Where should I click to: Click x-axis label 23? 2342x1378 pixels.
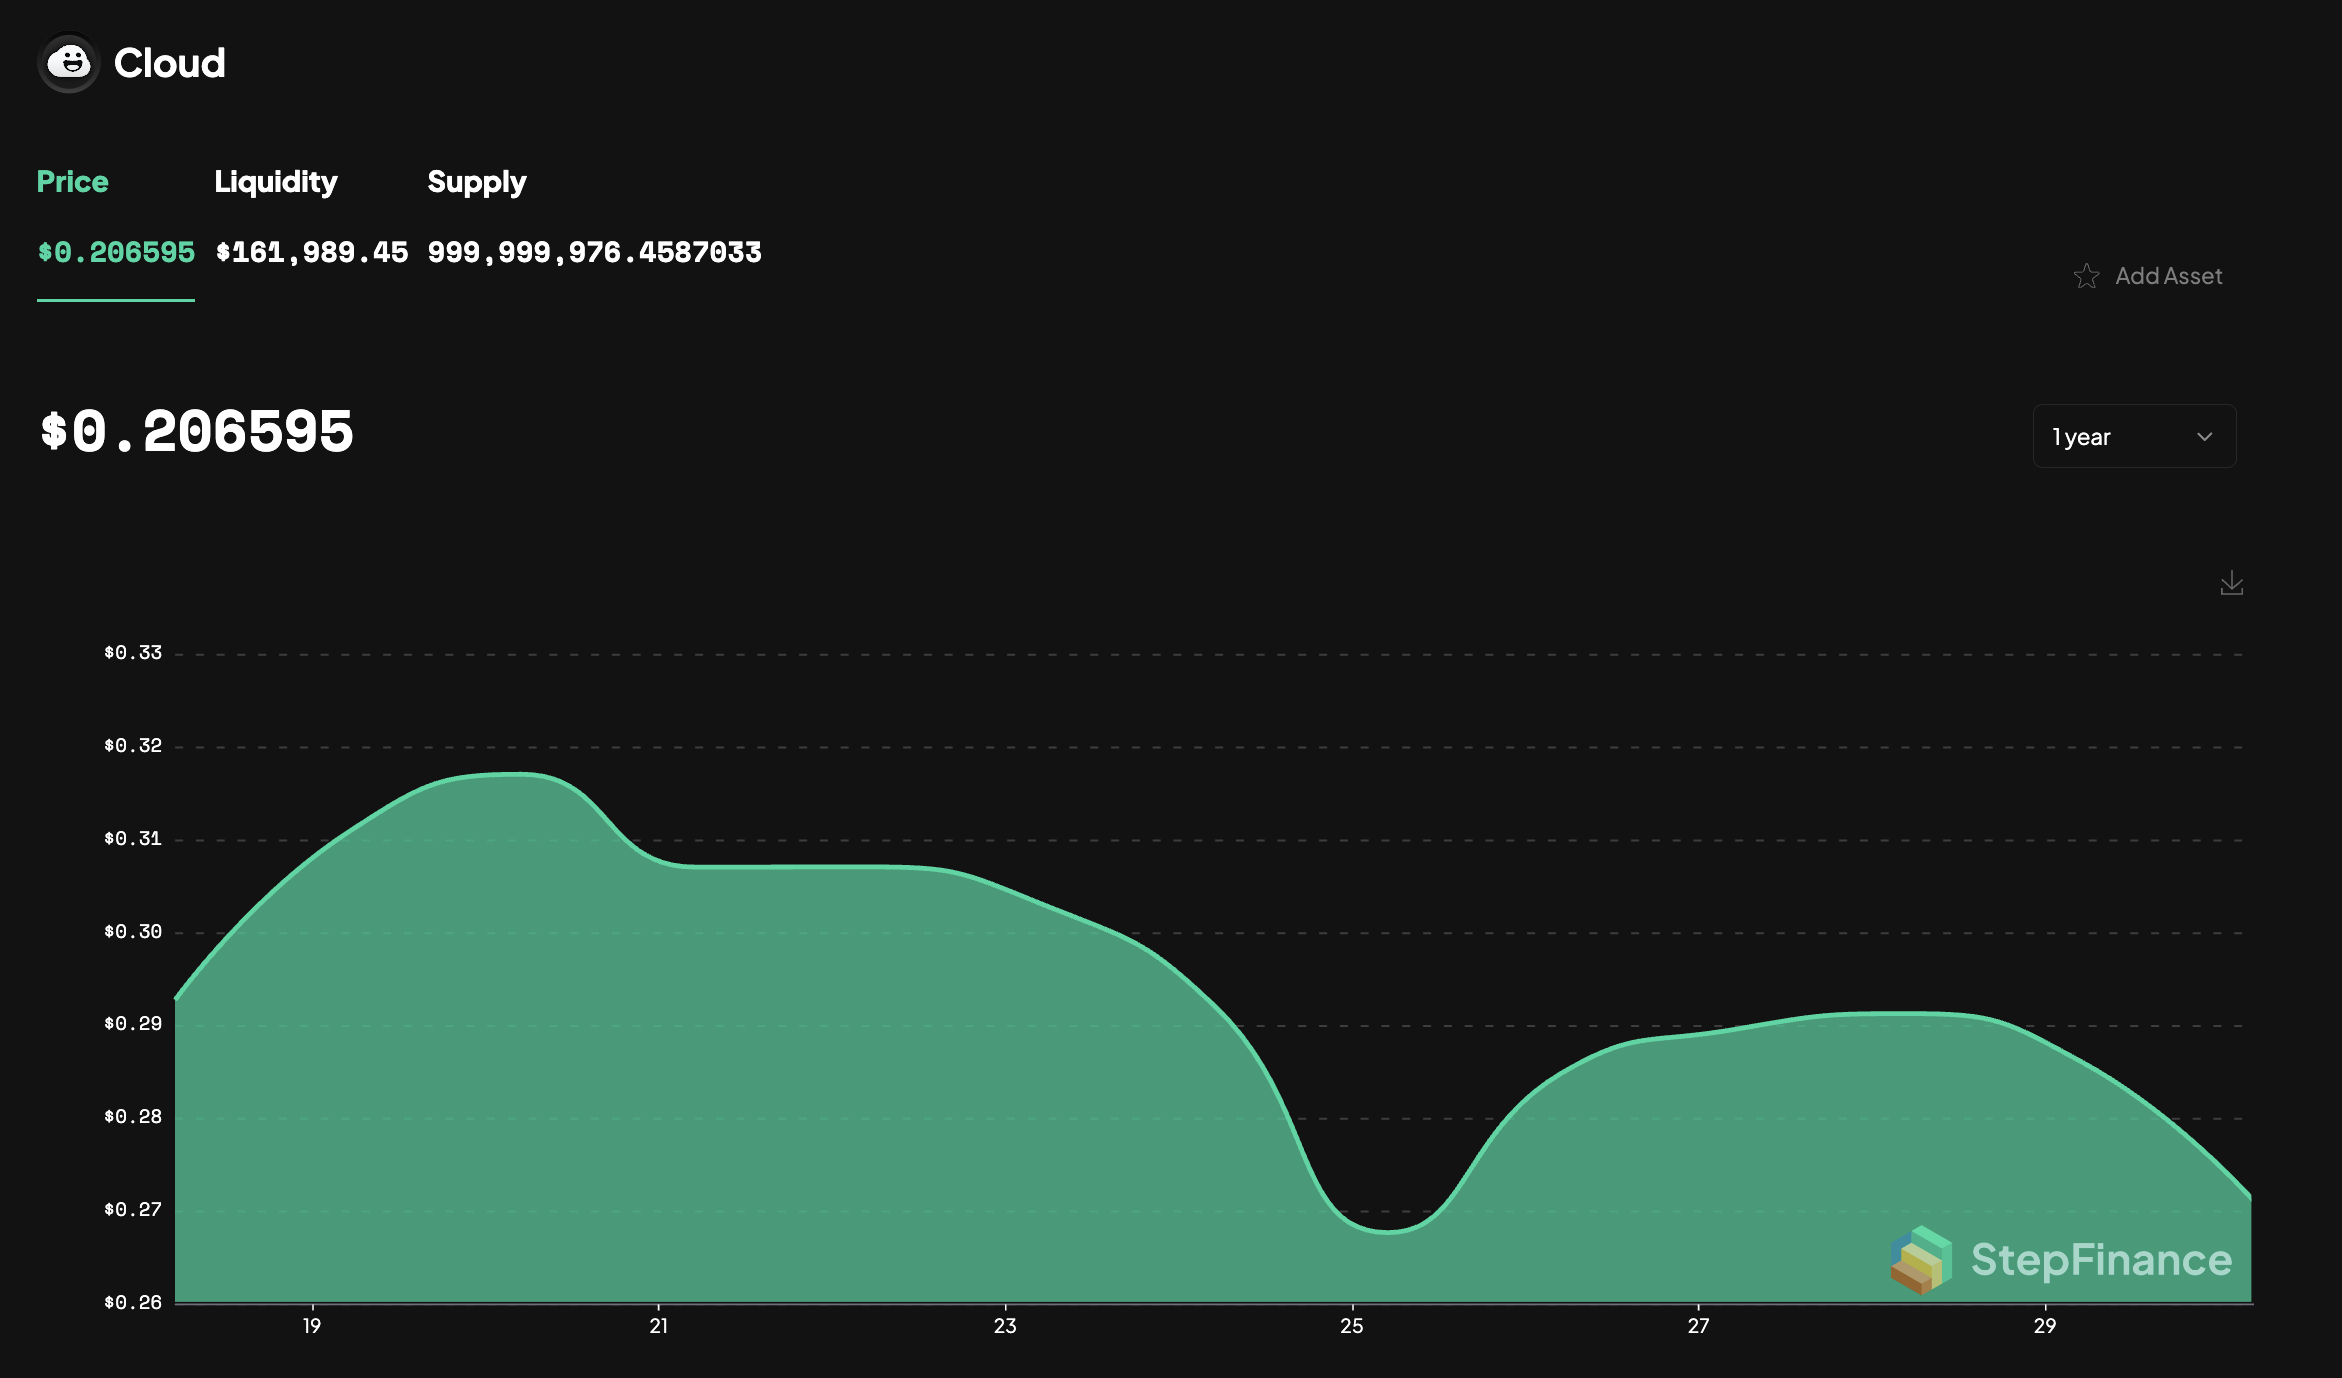[1004, 1326]
